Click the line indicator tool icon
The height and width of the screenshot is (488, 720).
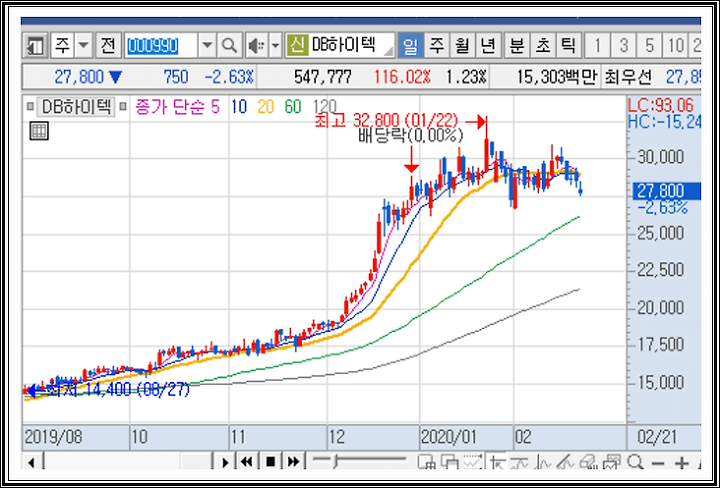521,463
